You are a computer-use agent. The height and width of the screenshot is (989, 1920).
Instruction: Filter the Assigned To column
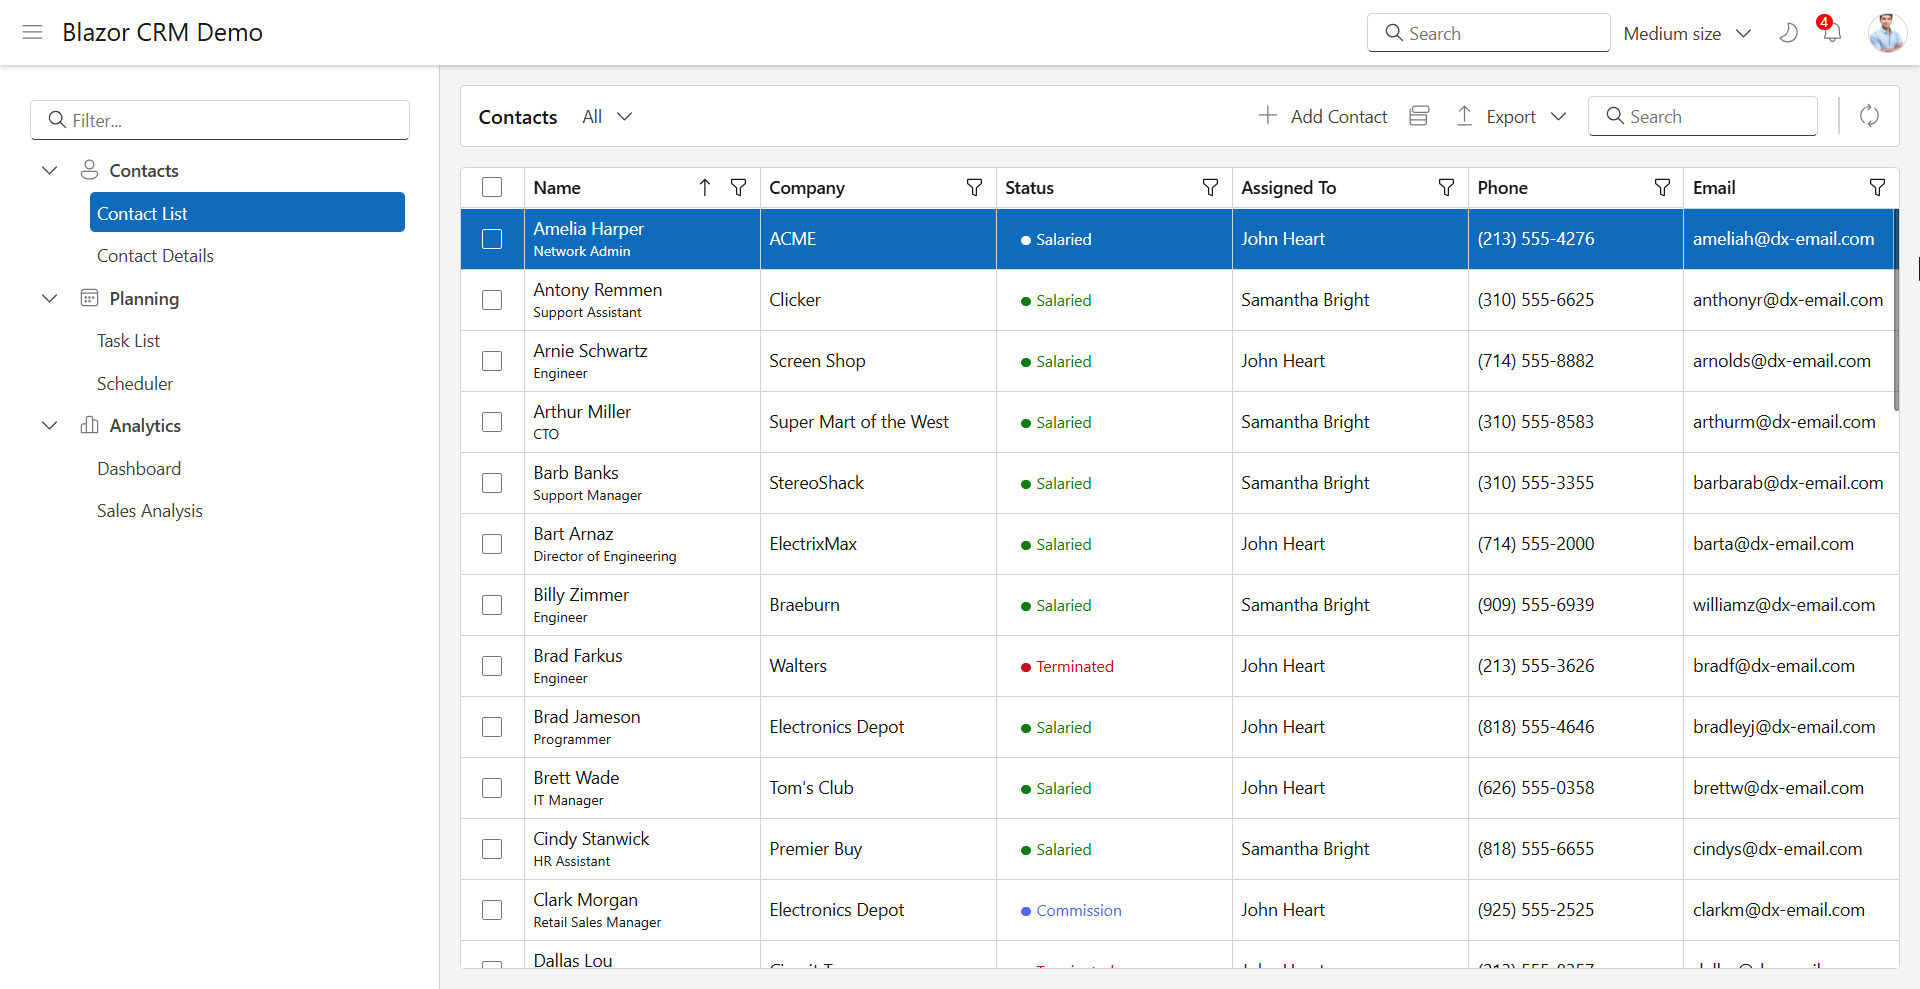tap(1445, 187)
